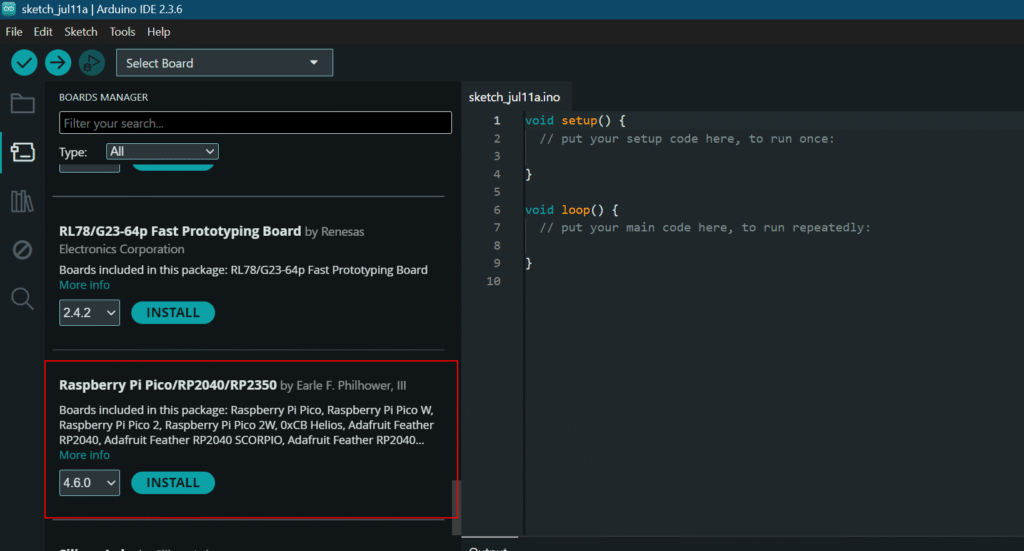Screen dimensions: 1024x551
Task: Install the RL78/G23-64p Fast Prototyping Board package
Action: [173, 313]
